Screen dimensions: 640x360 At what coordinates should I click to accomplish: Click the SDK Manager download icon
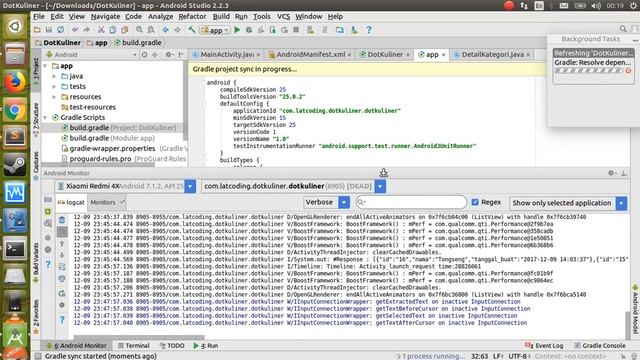point(354,30)
